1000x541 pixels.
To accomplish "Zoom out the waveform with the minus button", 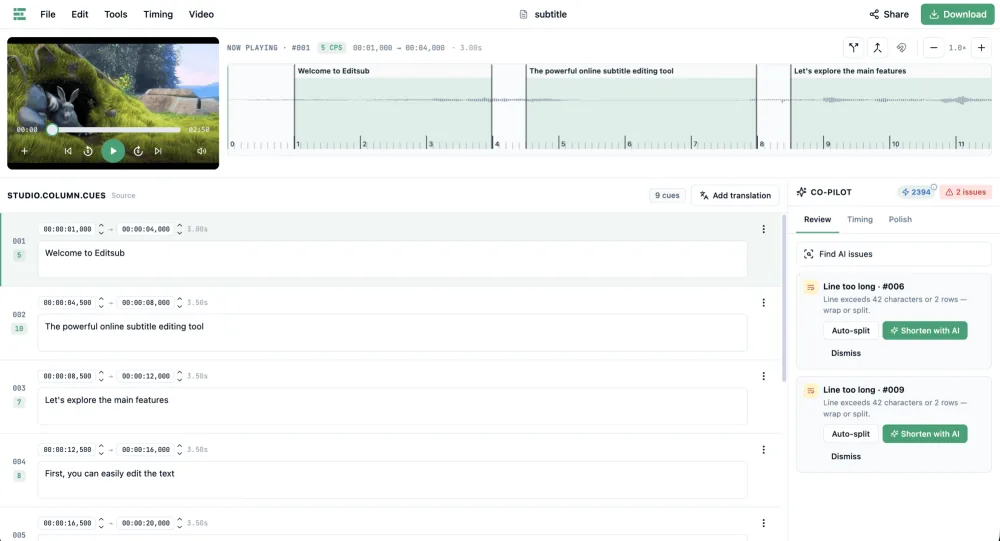I will coord(933,47).
